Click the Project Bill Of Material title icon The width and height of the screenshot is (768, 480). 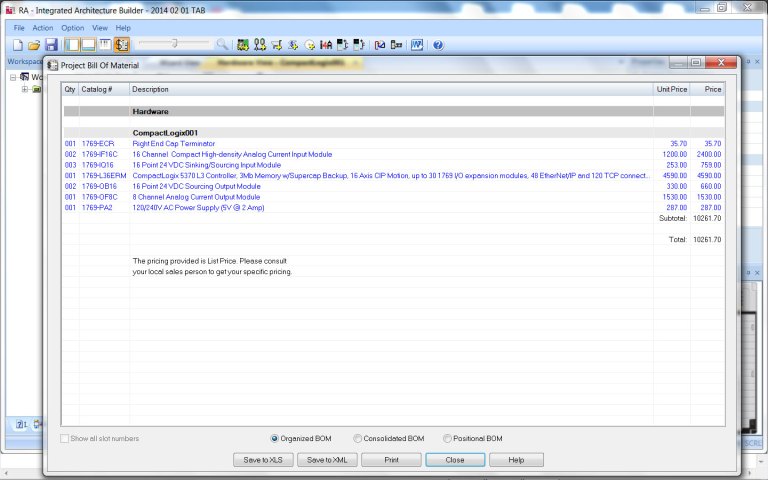[x=52, y=65]
